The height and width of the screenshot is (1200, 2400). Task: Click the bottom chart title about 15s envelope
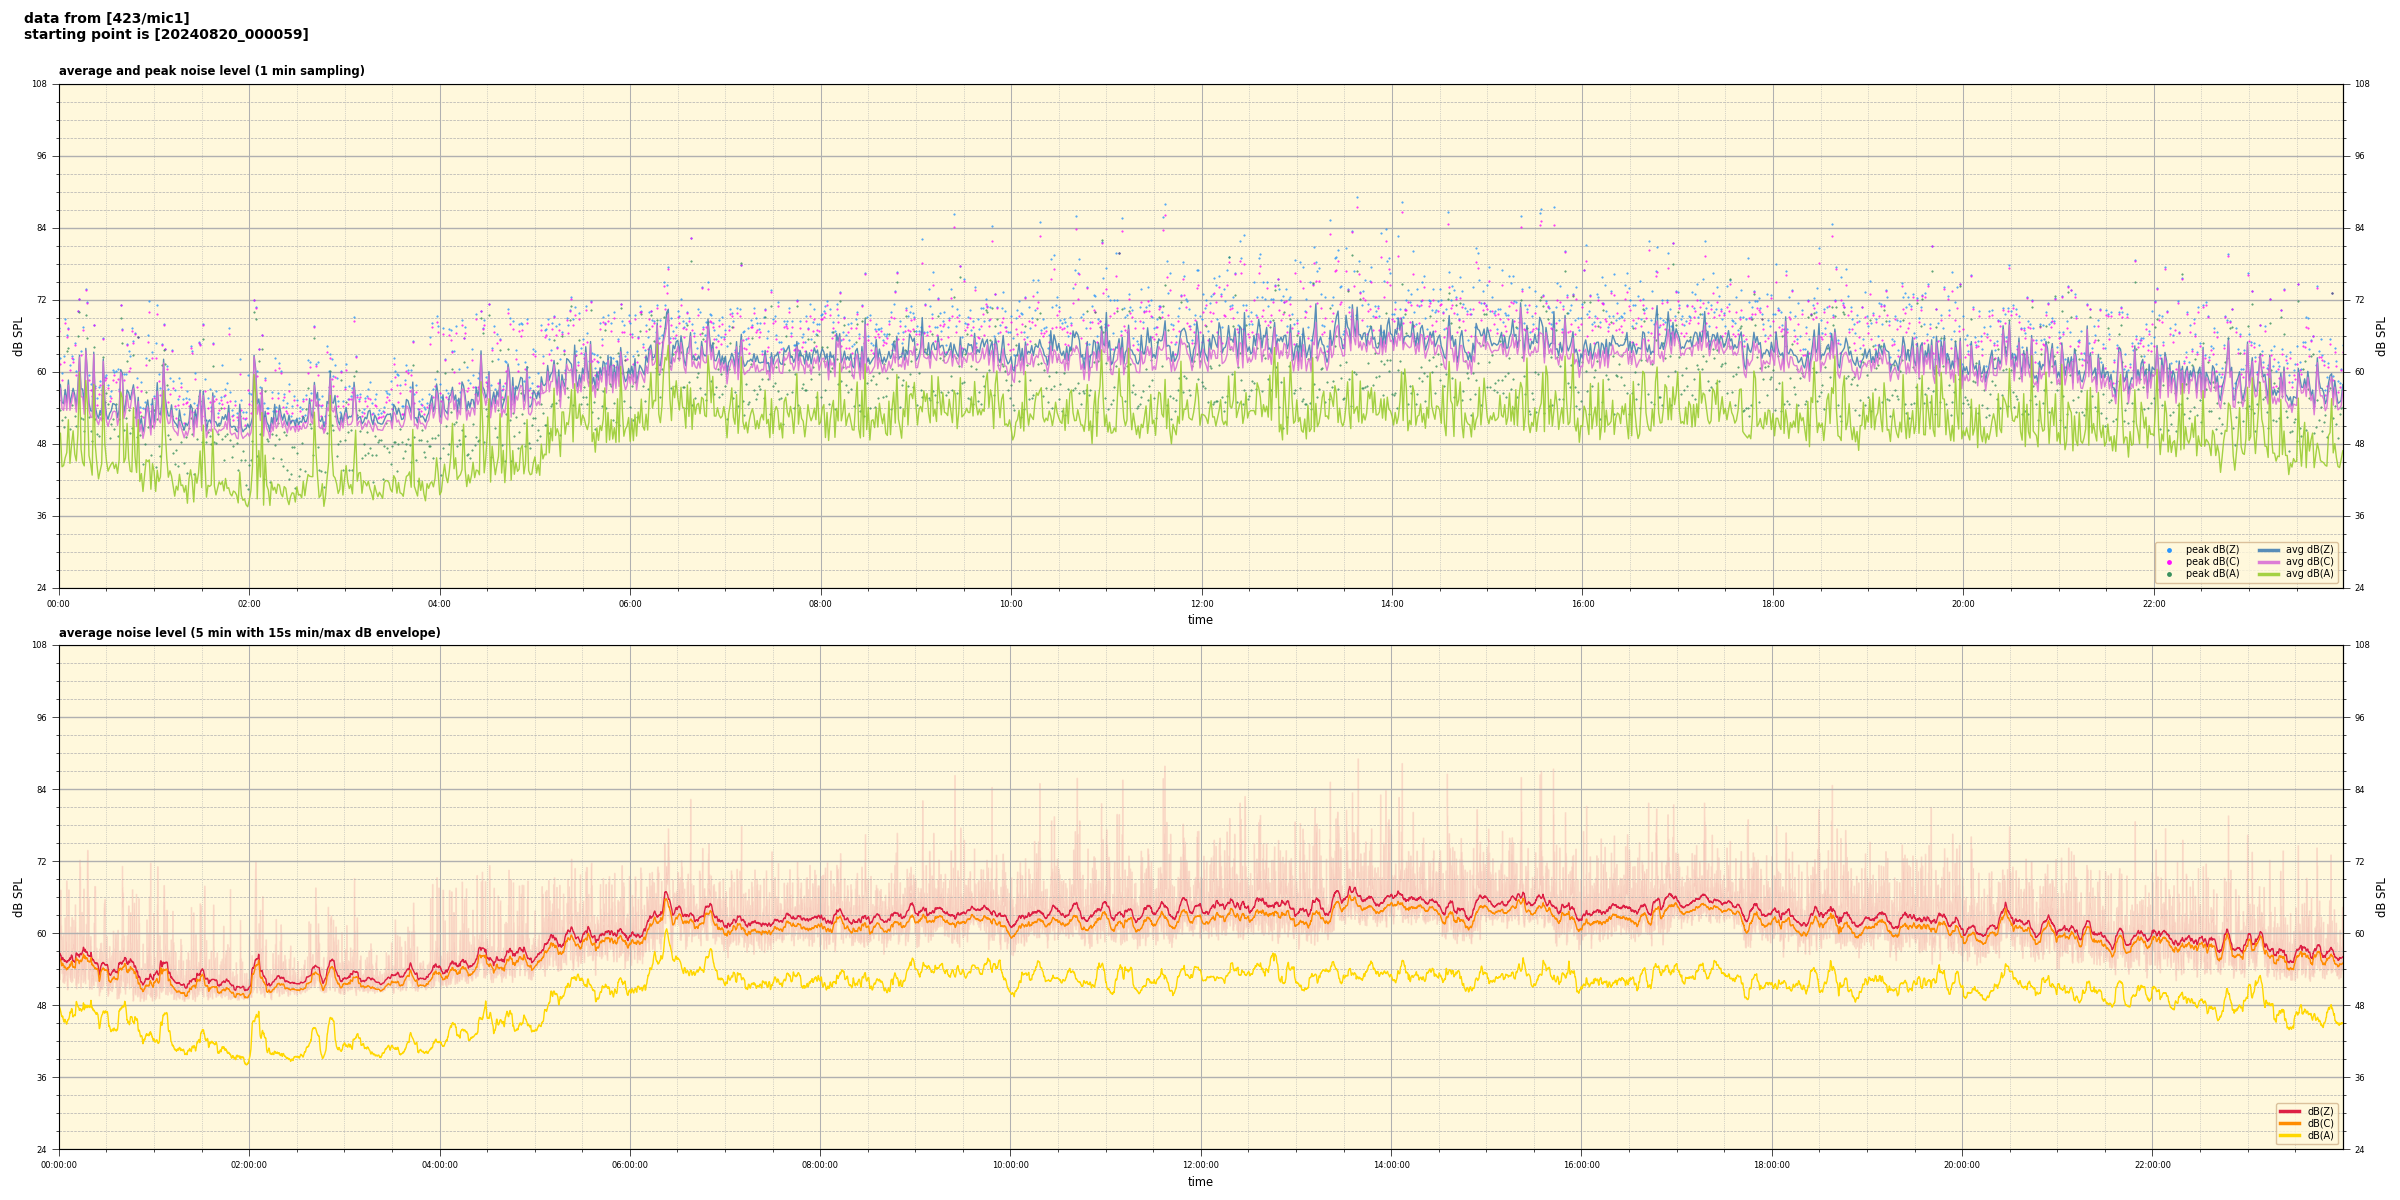click(x=249, y=633)
